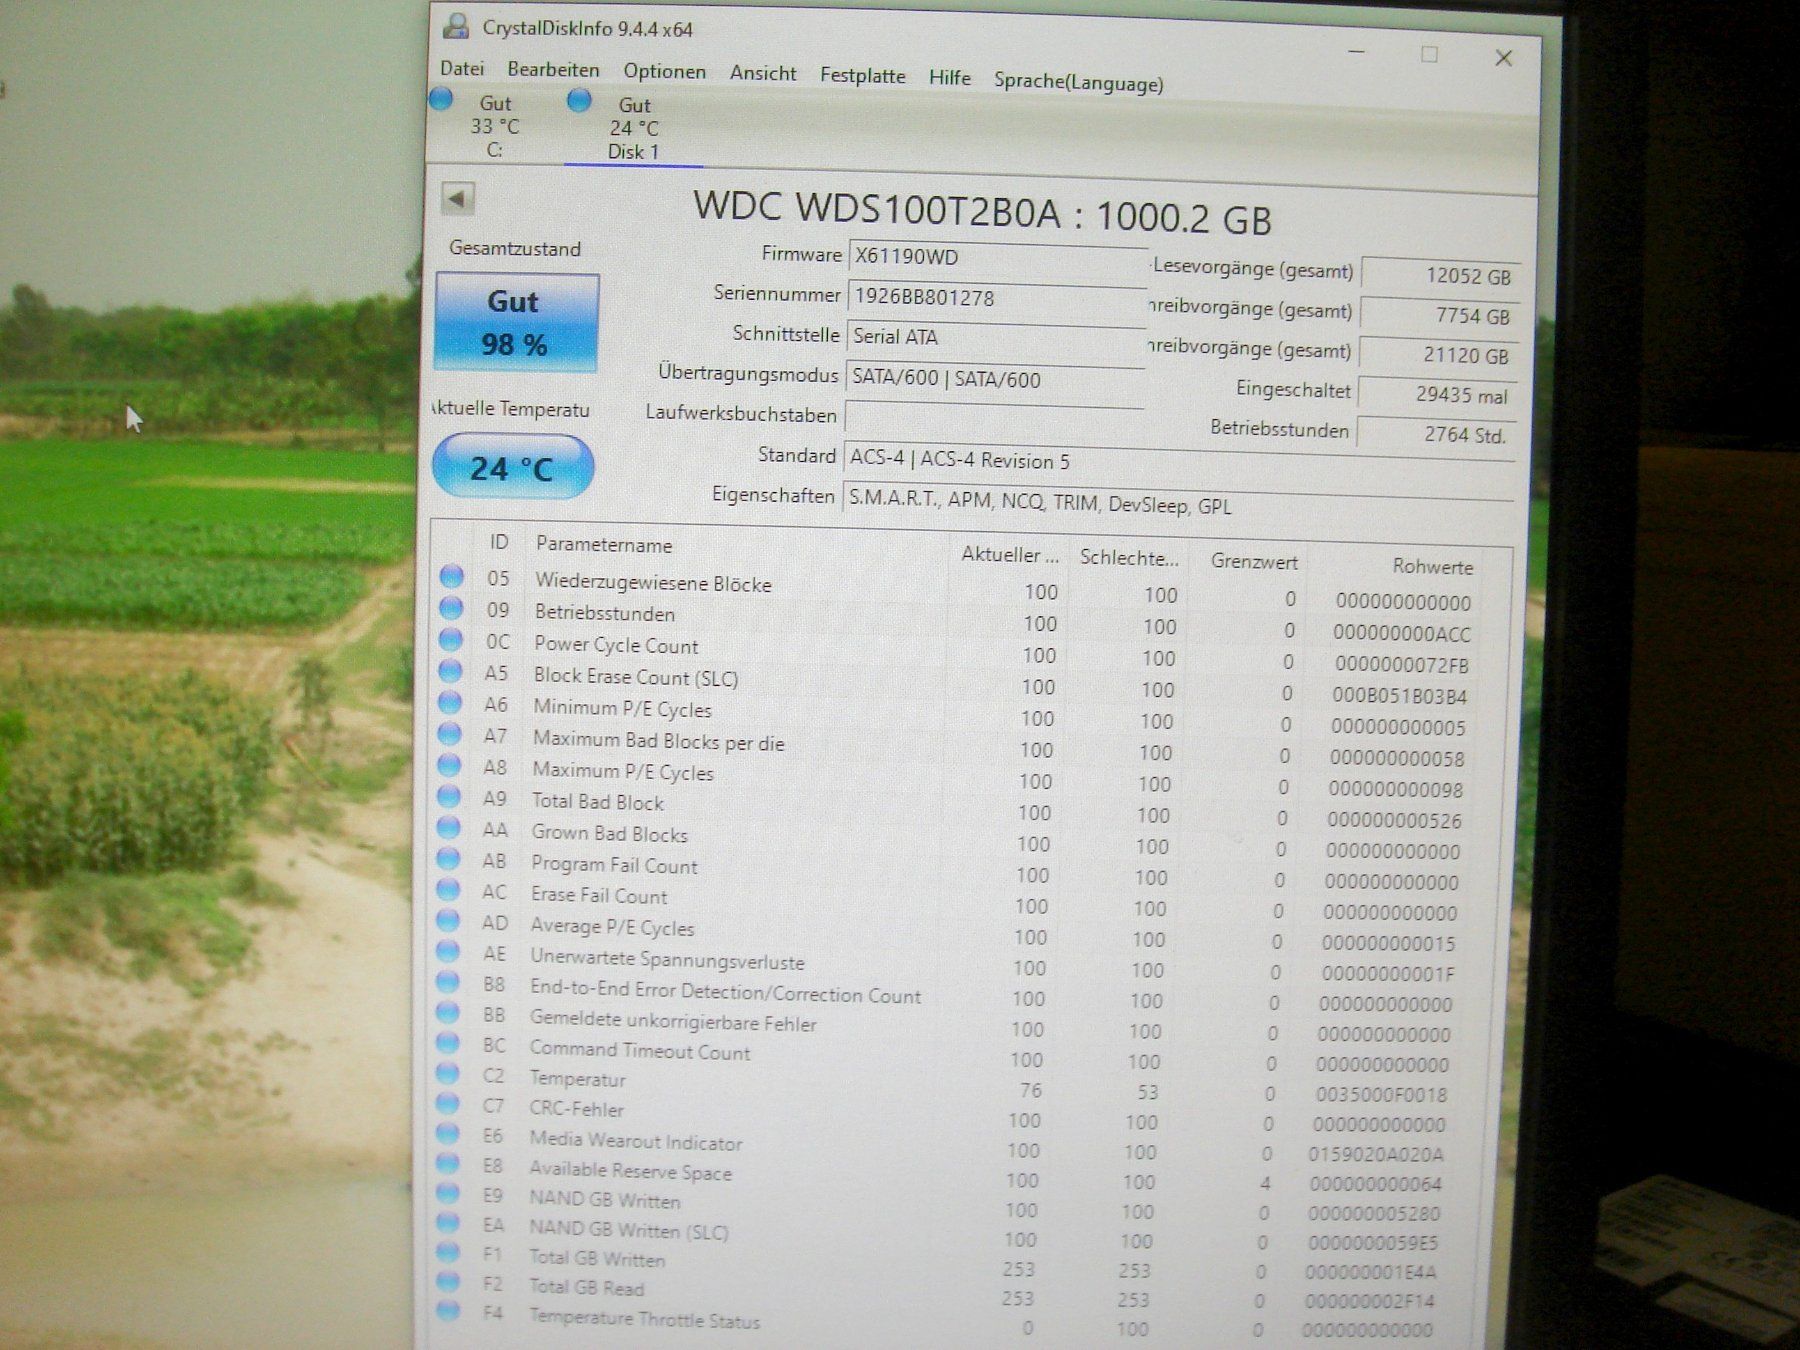This screenshot has height=1350, width=1800.
Task: Click status orb beside Total GB Written
Action: click(447, 1252)
